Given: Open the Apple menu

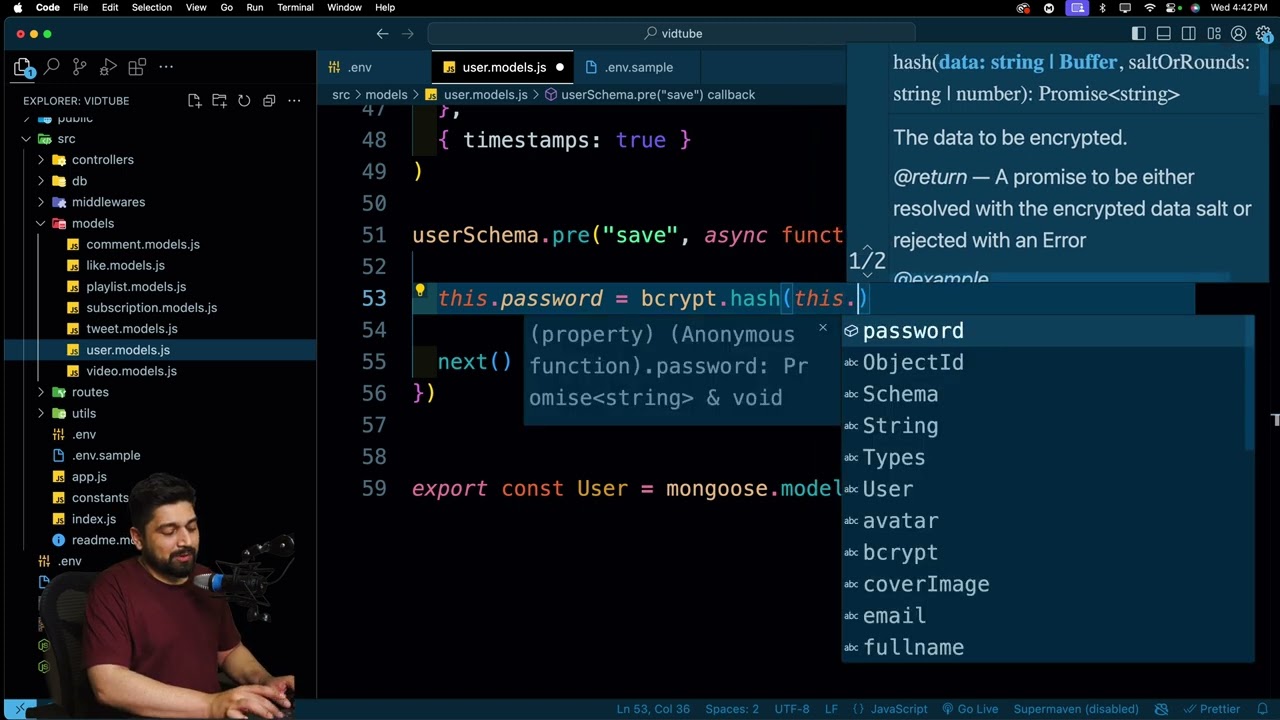Looking at the screenshot, I should (x=17, y=8).
